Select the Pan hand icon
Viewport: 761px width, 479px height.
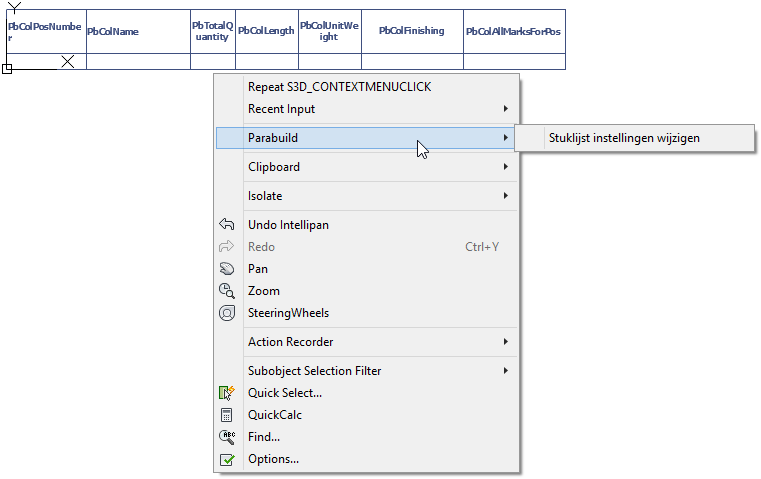[227, 269]
